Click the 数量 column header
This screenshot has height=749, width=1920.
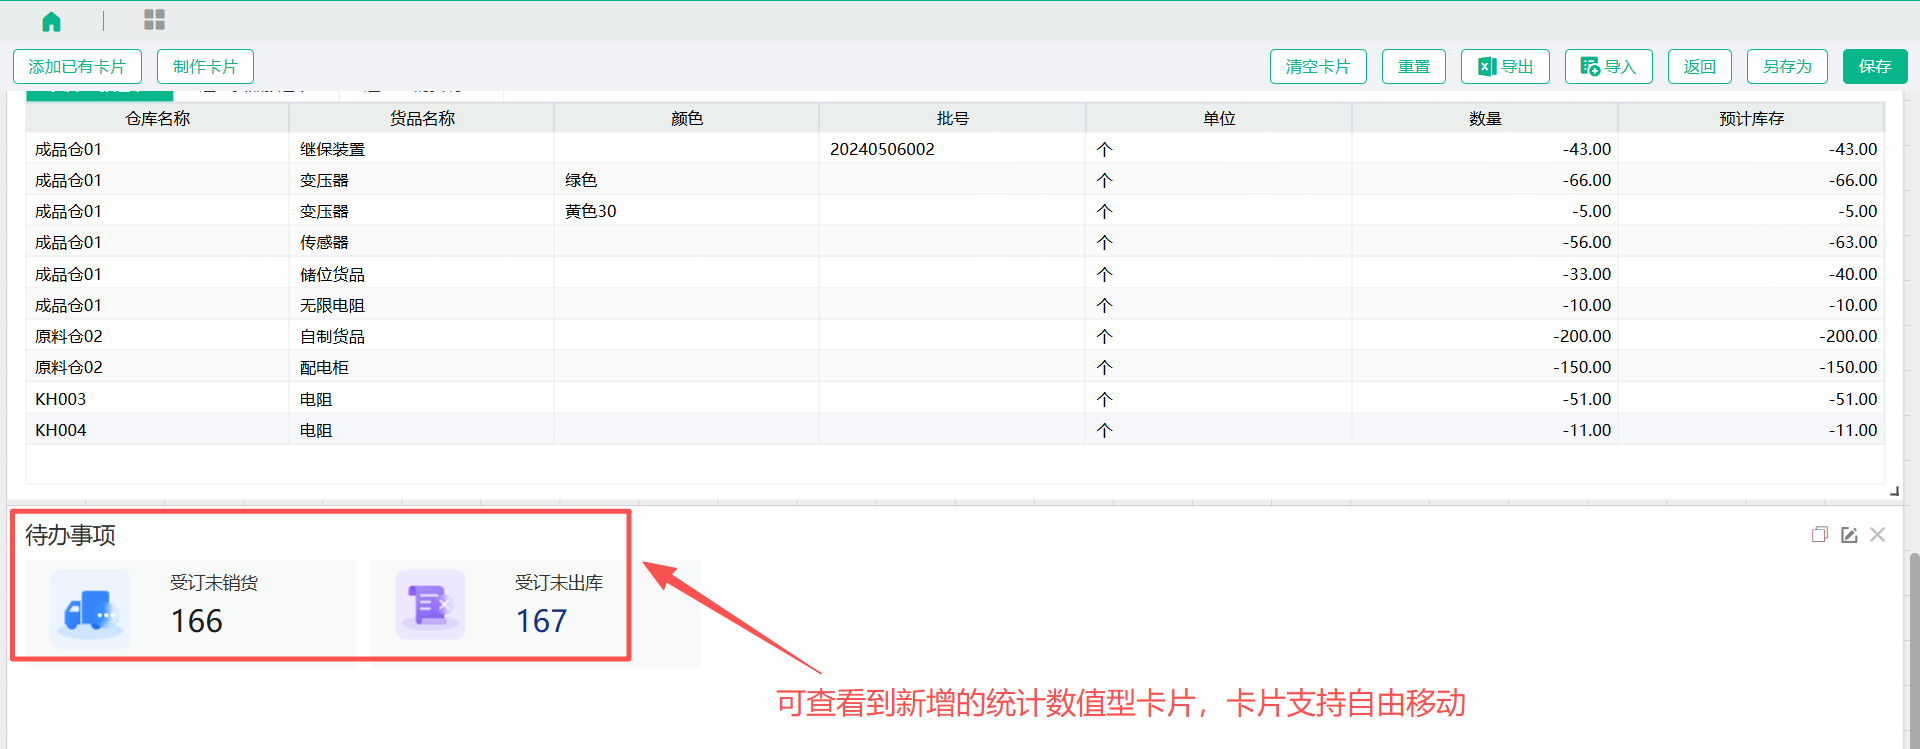1484,119
